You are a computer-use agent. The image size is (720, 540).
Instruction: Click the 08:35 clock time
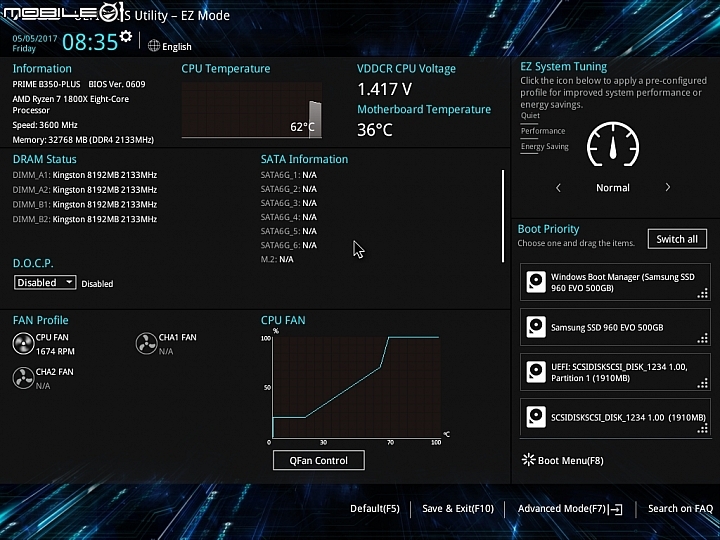click(90, 42)
